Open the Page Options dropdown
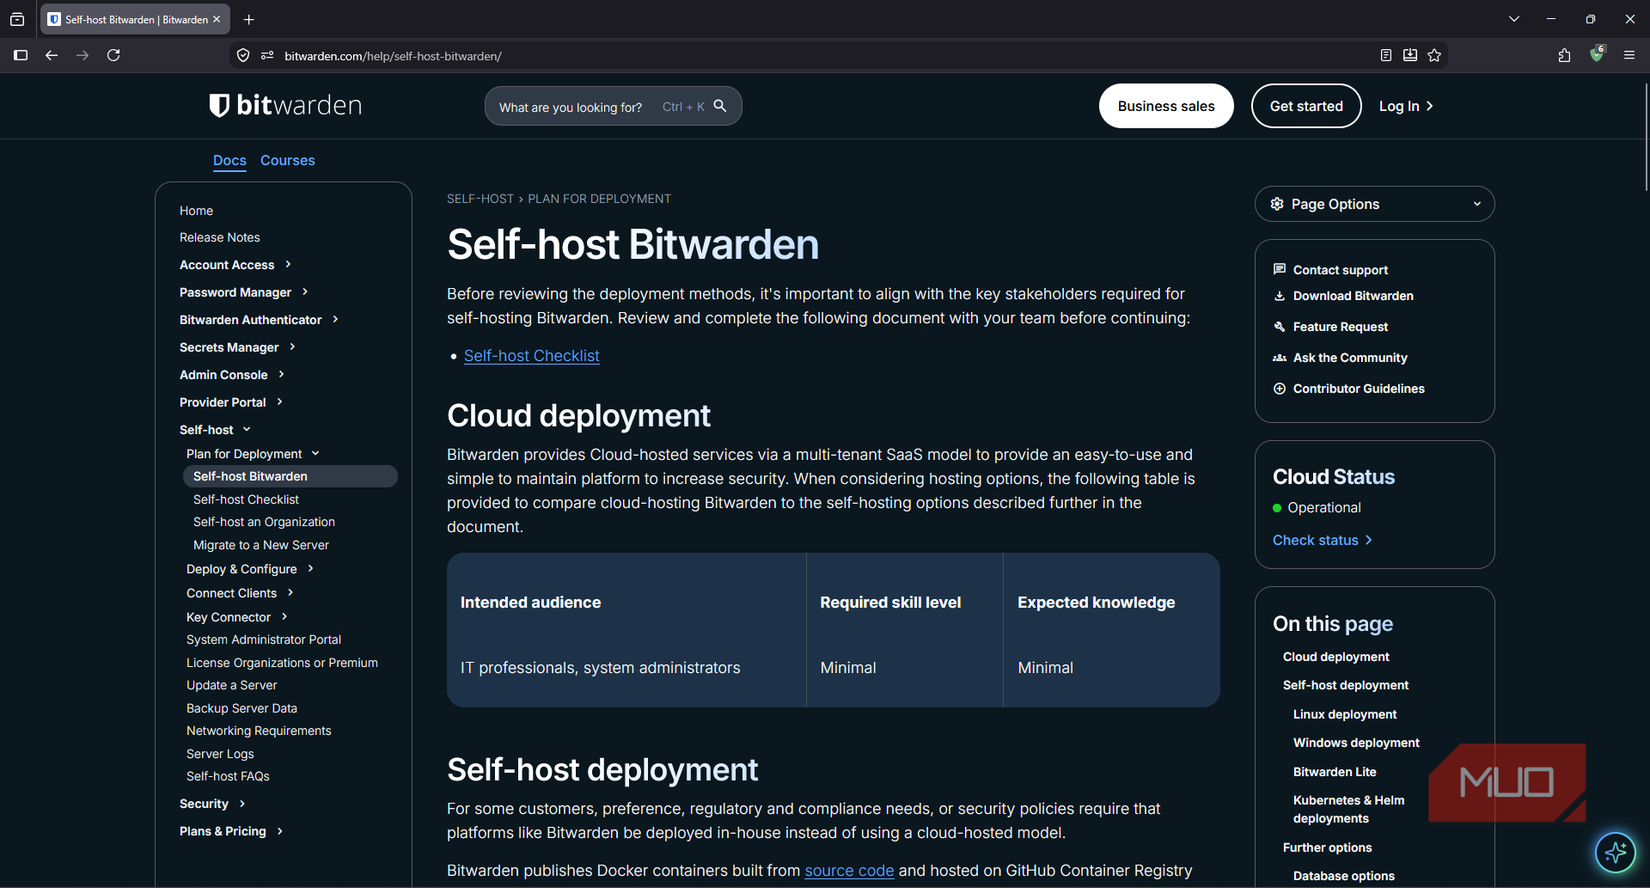 pyautogui.click(x=1374, y=204)
